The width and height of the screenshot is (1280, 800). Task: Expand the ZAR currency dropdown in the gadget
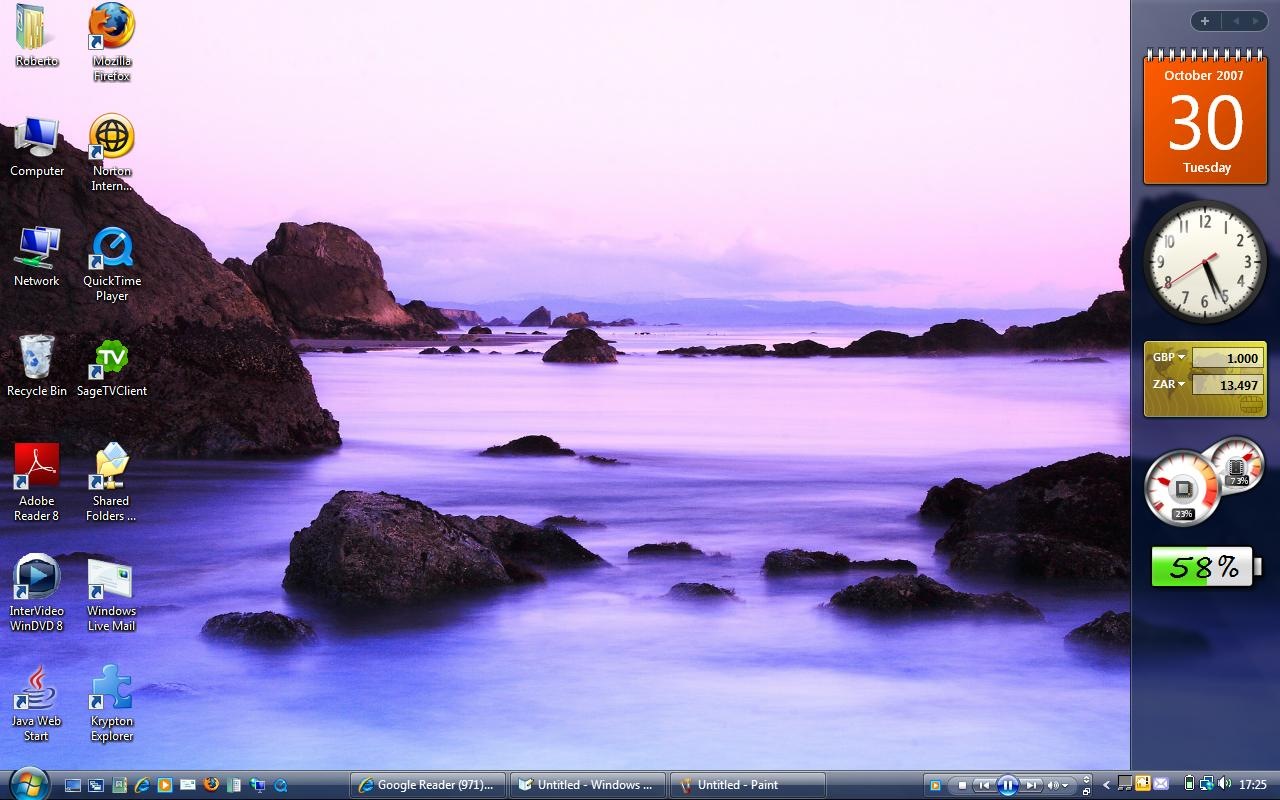coord(1181,384)
